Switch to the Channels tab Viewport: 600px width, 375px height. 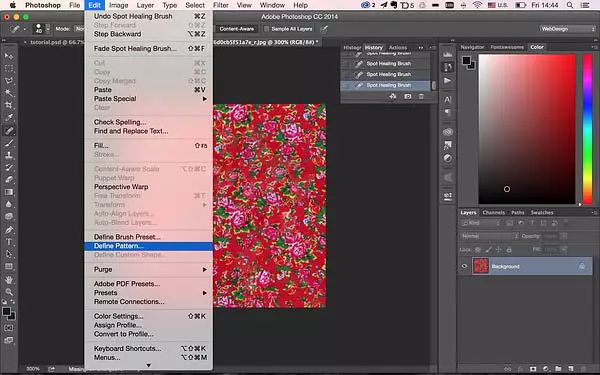click(x=493, y=212)
